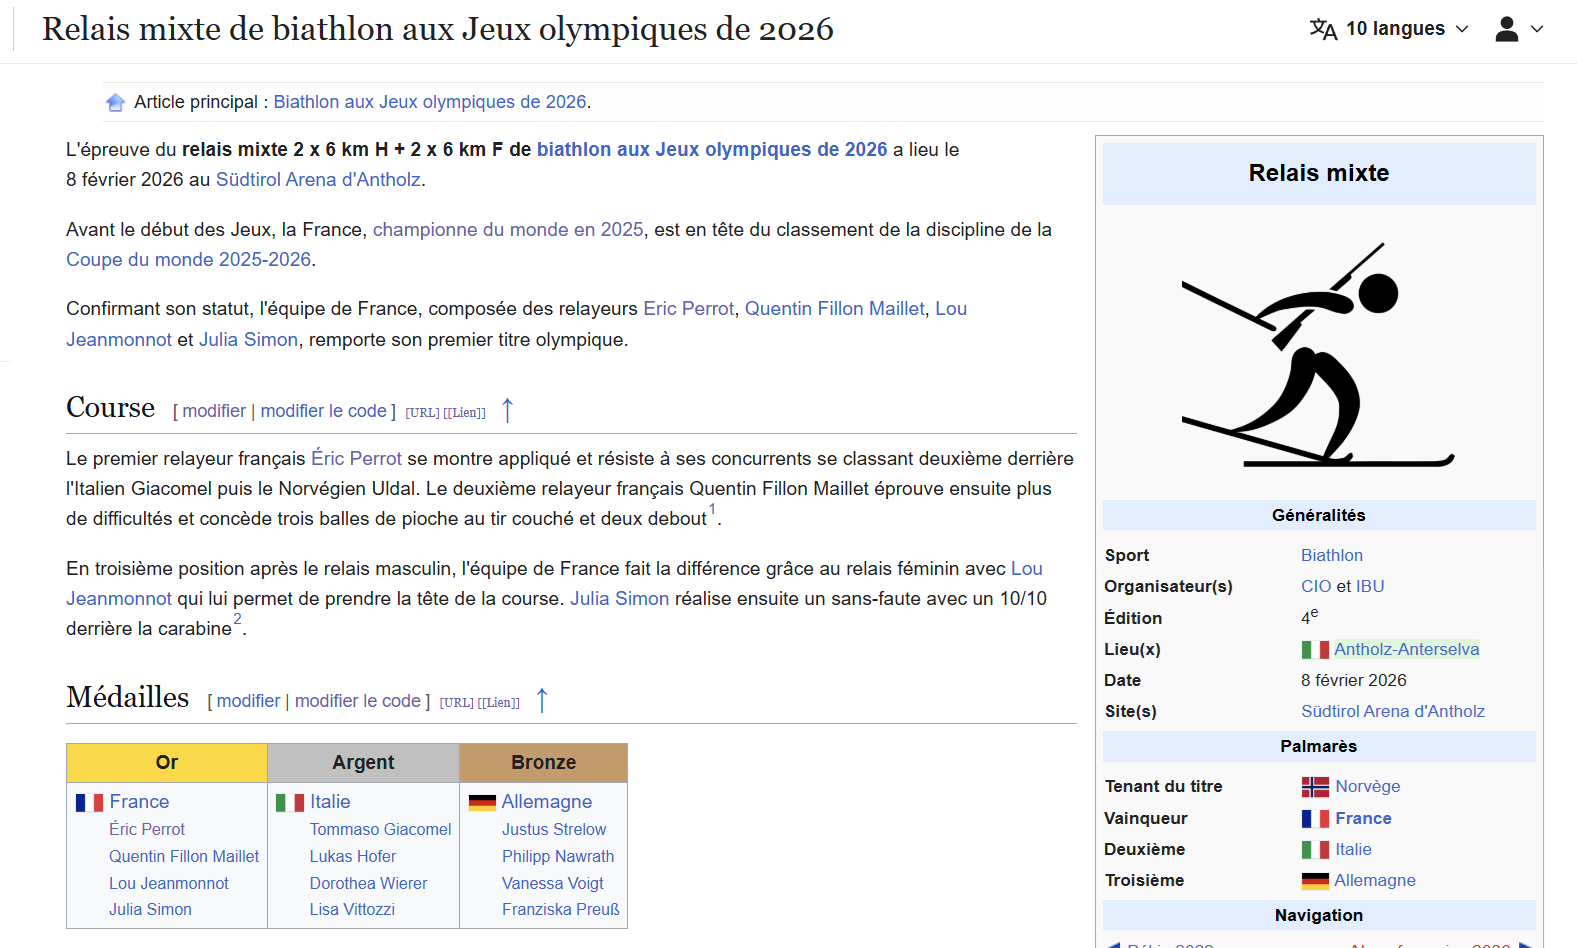The image size is (1577, 948).
Task: Open the Südtirol Arena d'Antholz link in intro
Action: (318, 179)
